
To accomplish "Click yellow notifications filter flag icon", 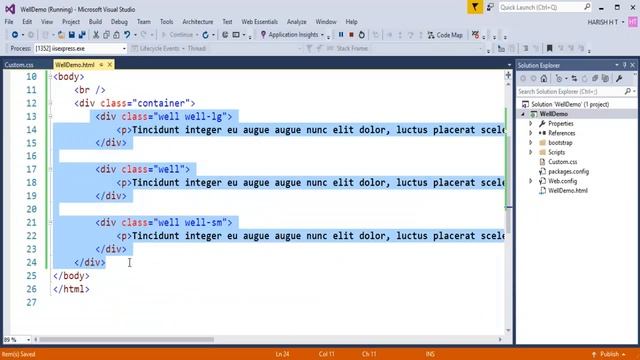I will [475, 7].
